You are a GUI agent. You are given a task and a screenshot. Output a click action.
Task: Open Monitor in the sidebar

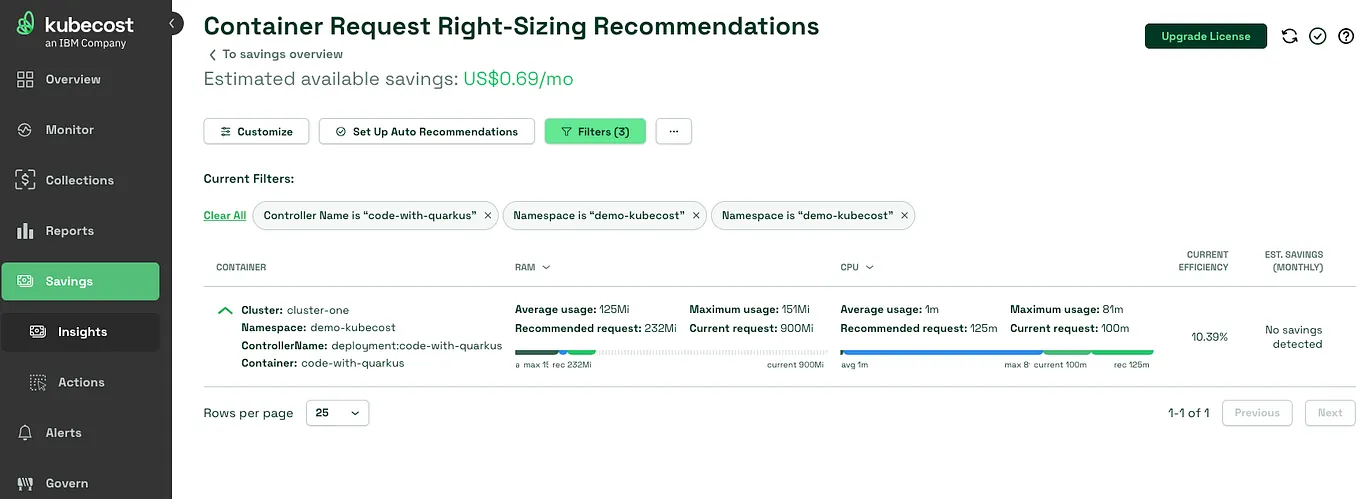[69, 130]
